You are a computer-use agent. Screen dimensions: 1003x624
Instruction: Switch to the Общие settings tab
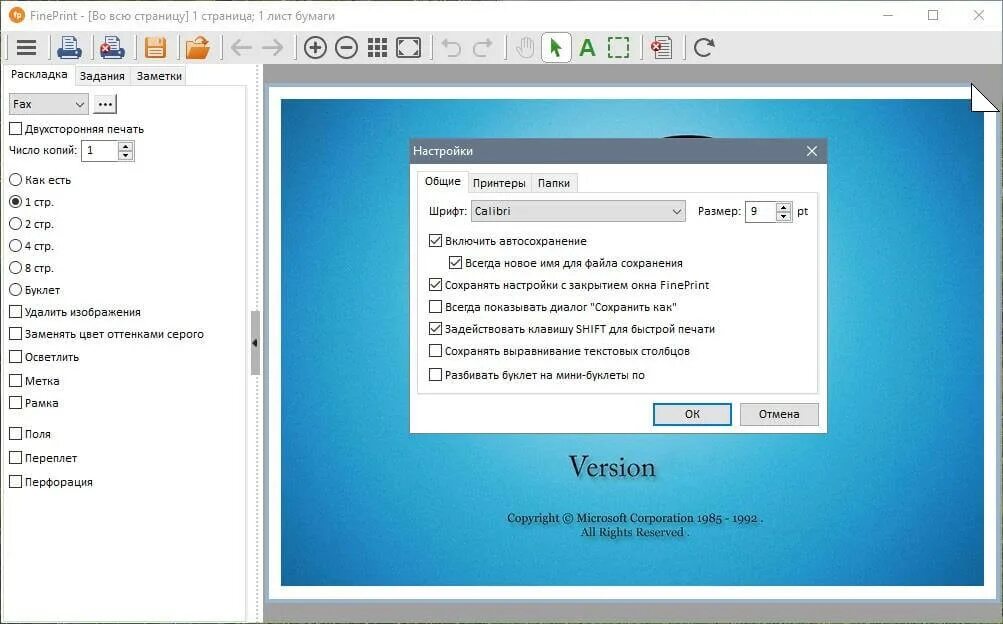point(443,181)
